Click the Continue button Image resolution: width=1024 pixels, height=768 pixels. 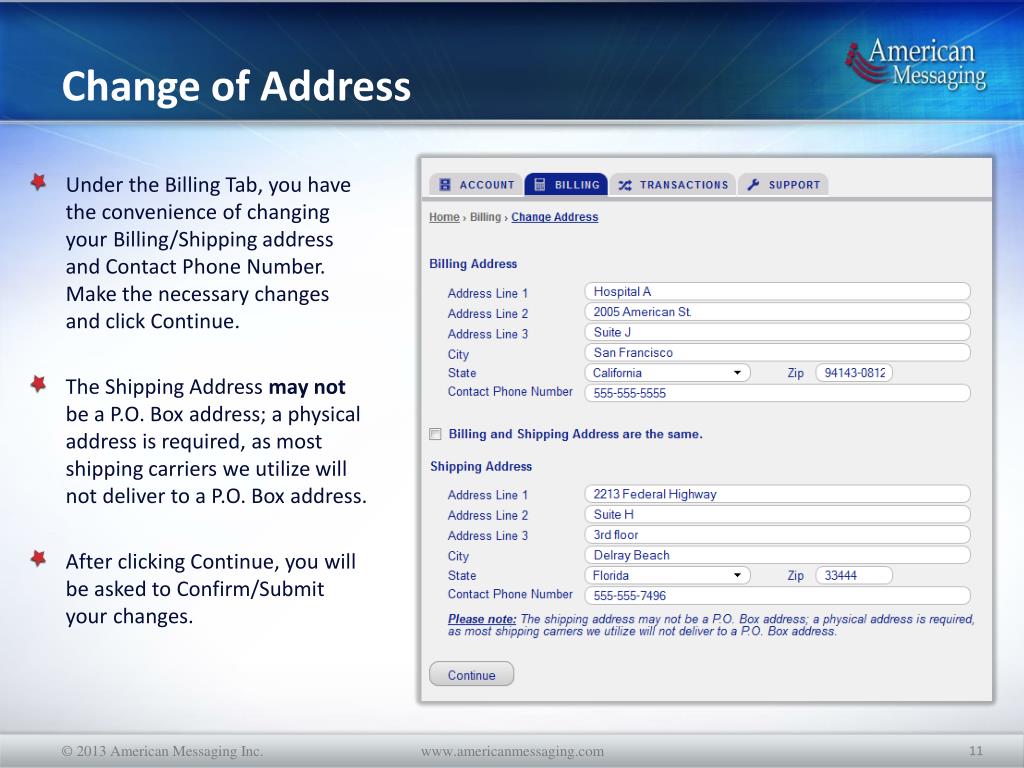pyautogui.click(x=472, y=675)
